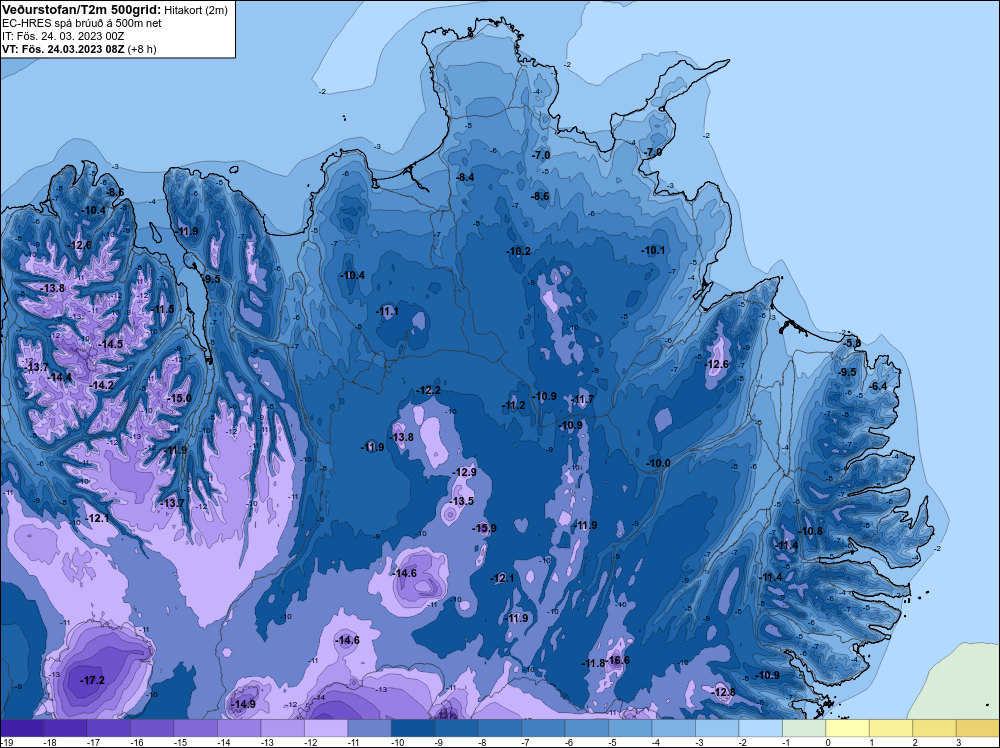The width and height of the screenshot is (1000, 748).
Task: Click the -16 label on the color scale
Action: coord(136,742)
